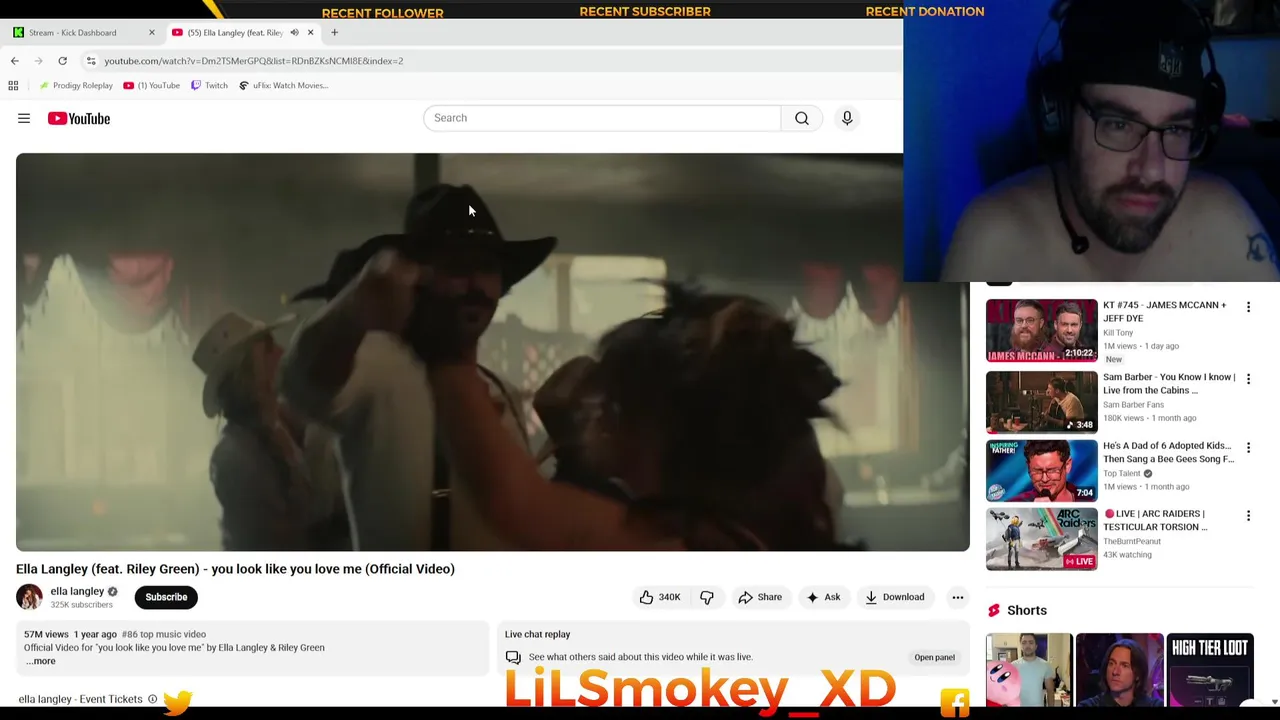Reload the current page
Viewport: 1280px width, 720px height.
pos(62,61)
